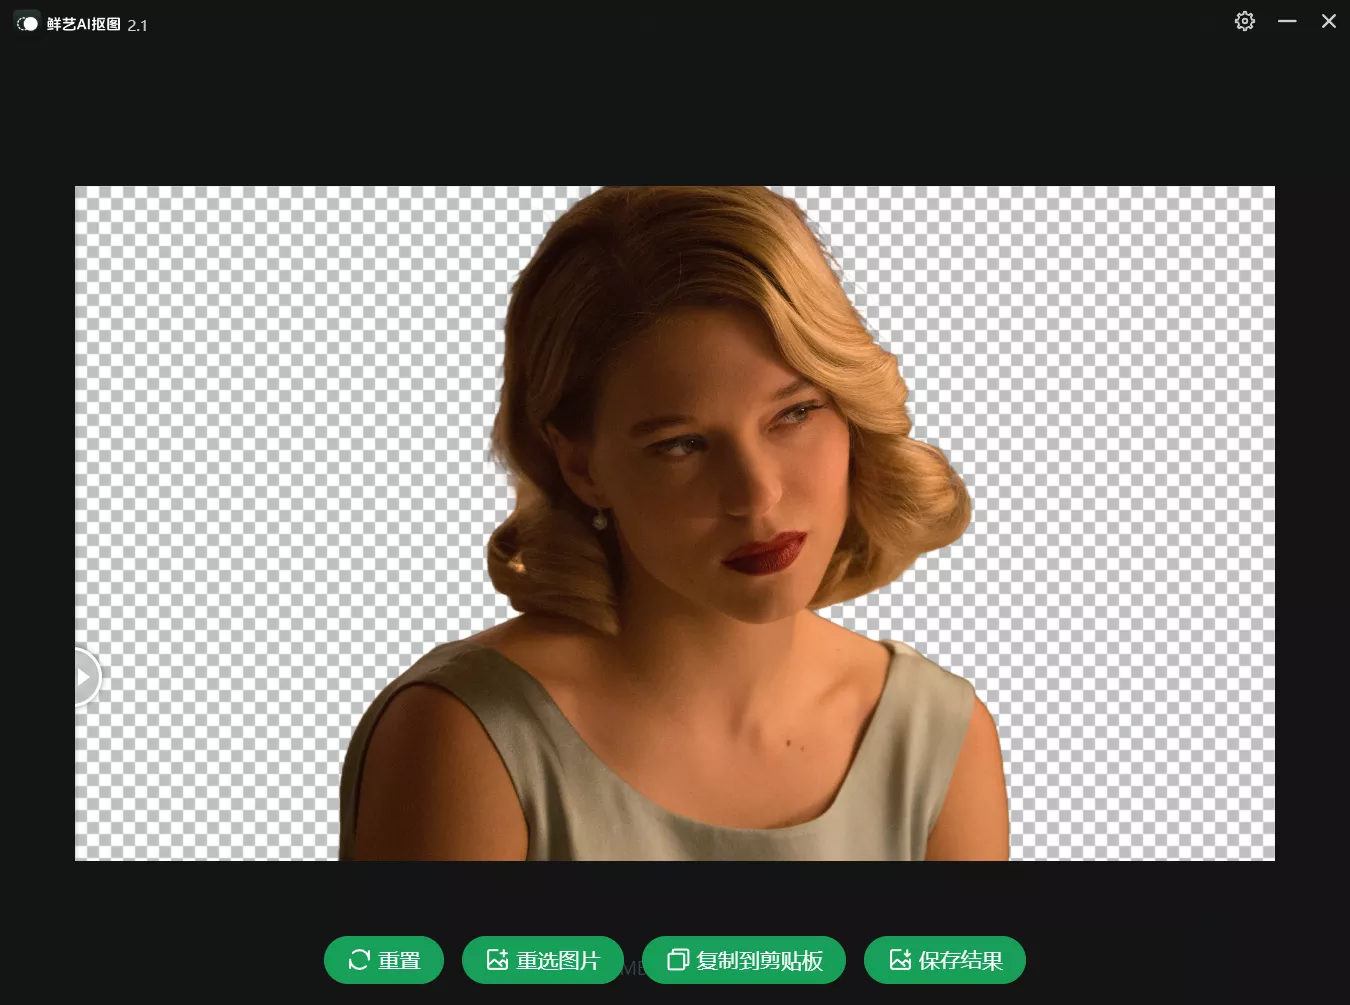Click the stacked pages icon on 复制到剪贴板
The image size is (1350, 1005).
(677, 960)
